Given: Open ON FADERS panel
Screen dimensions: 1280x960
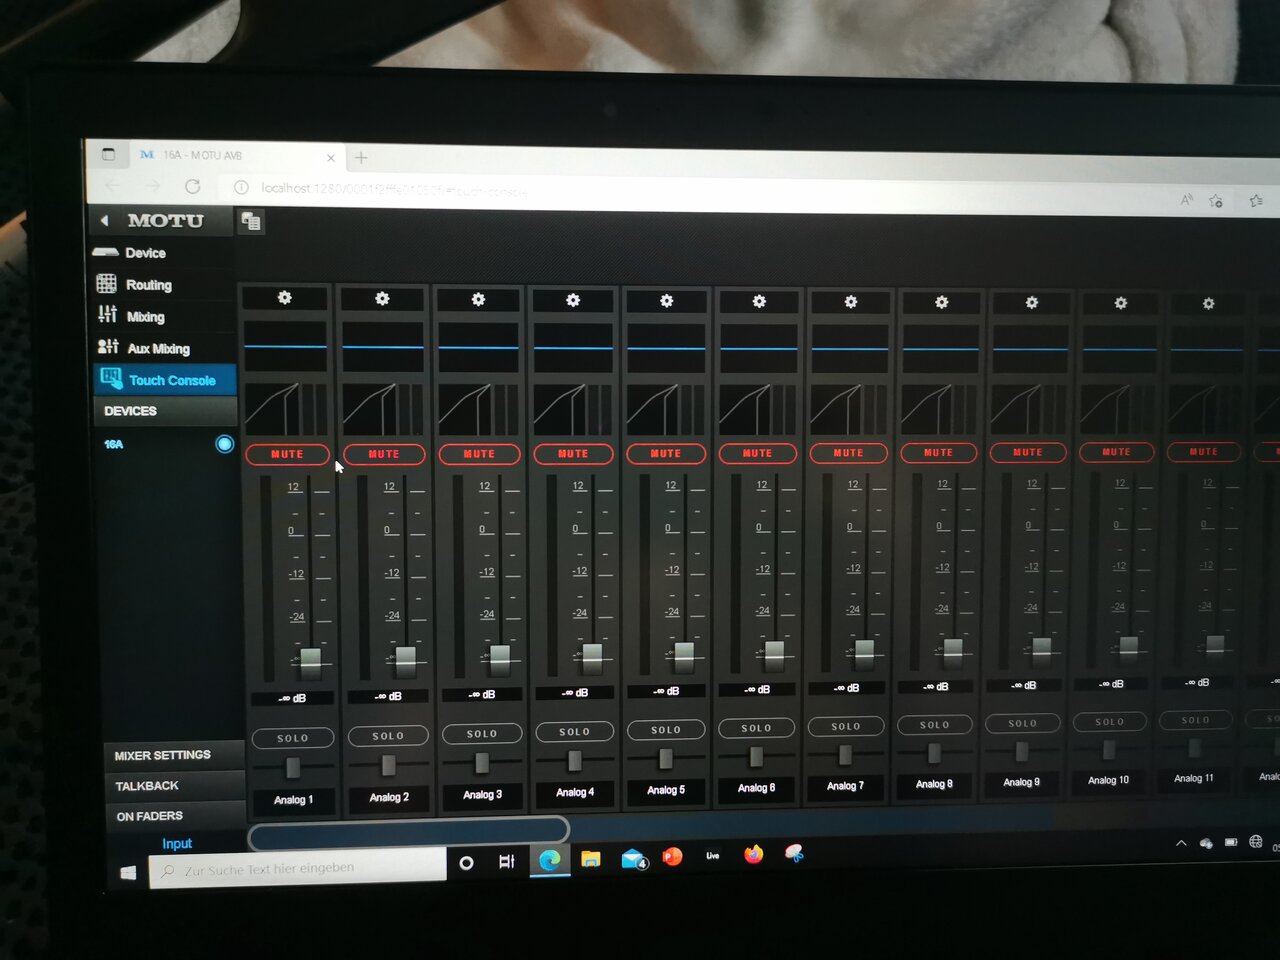Looking at the screenshot, I should tap(174, 816).
